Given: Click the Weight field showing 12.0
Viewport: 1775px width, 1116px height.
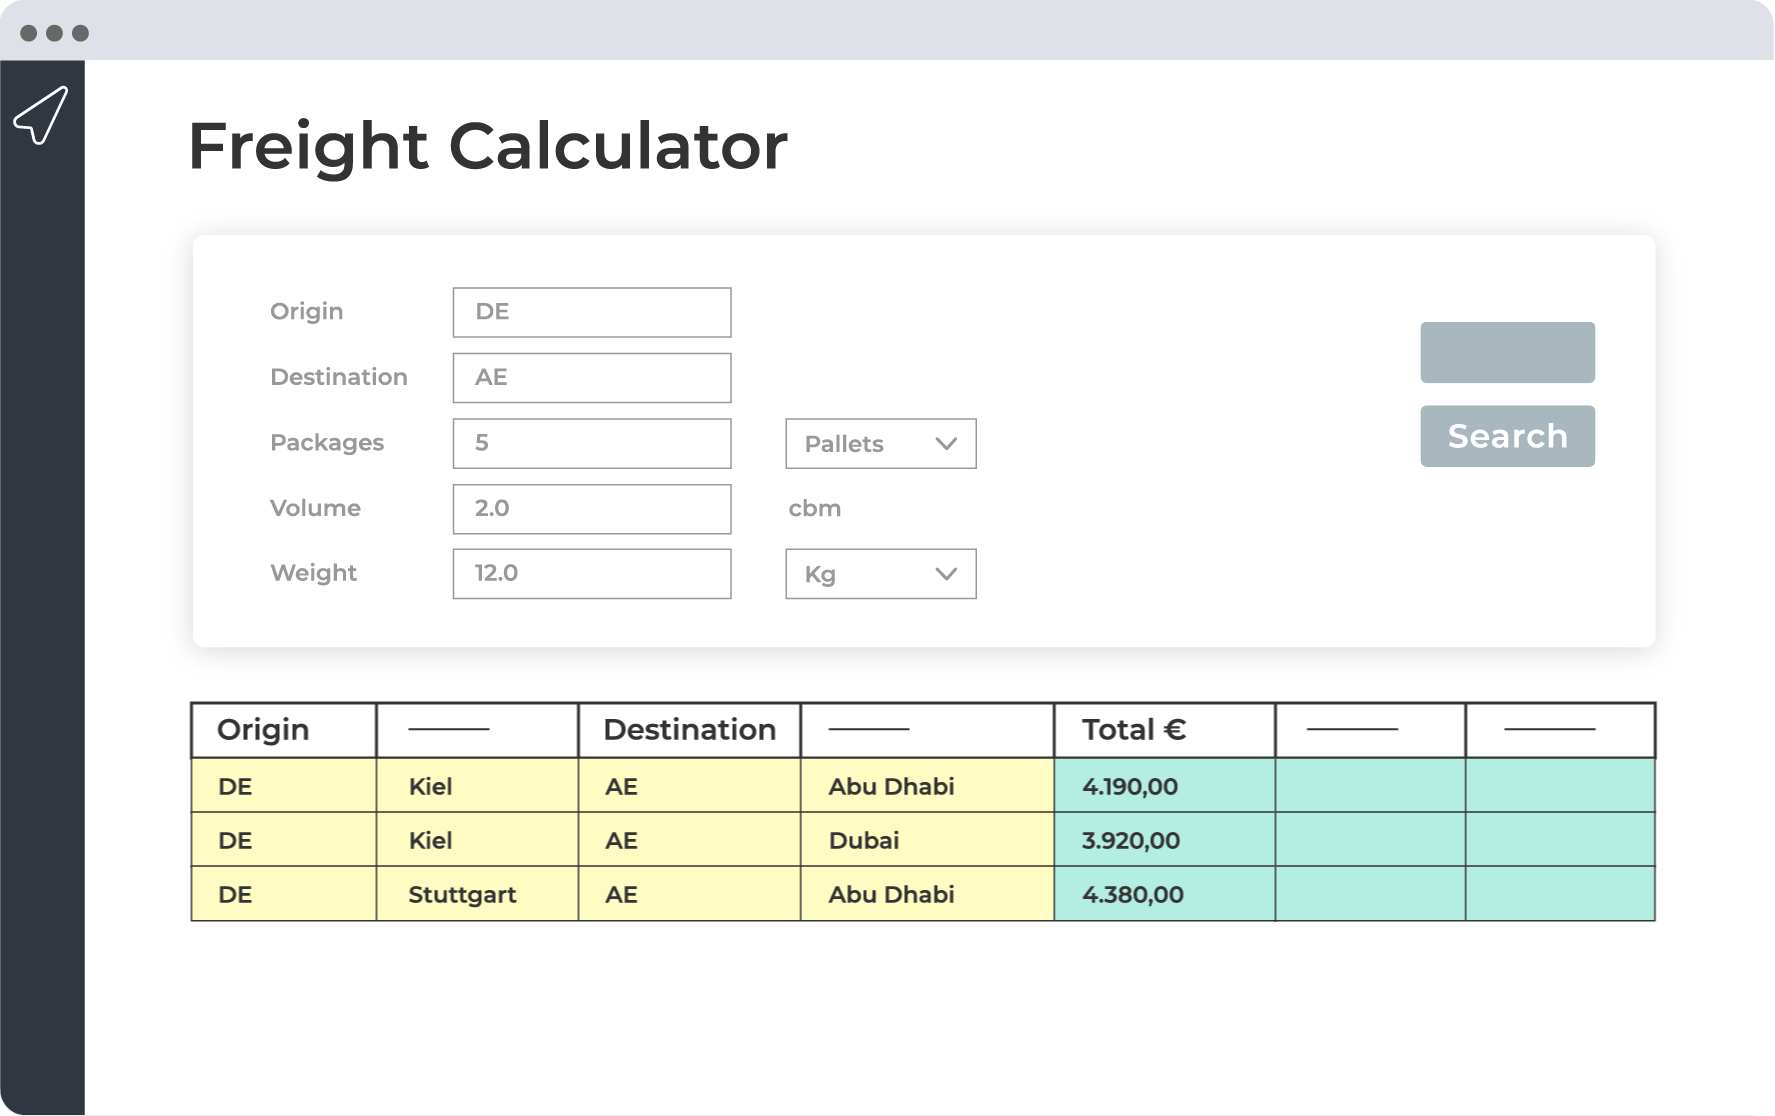Looking at the screenshot, I should pos(592,574).
